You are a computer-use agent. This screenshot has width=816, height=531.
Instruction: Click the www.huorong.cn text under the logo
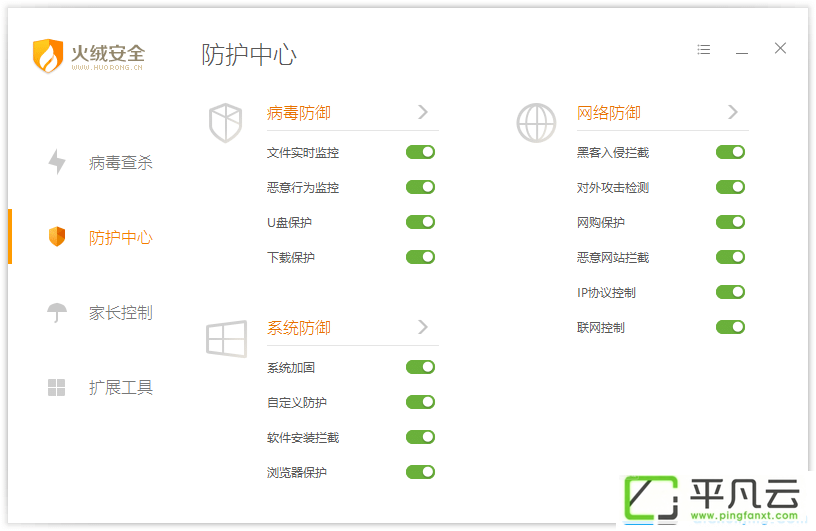(x=107, y=68)
